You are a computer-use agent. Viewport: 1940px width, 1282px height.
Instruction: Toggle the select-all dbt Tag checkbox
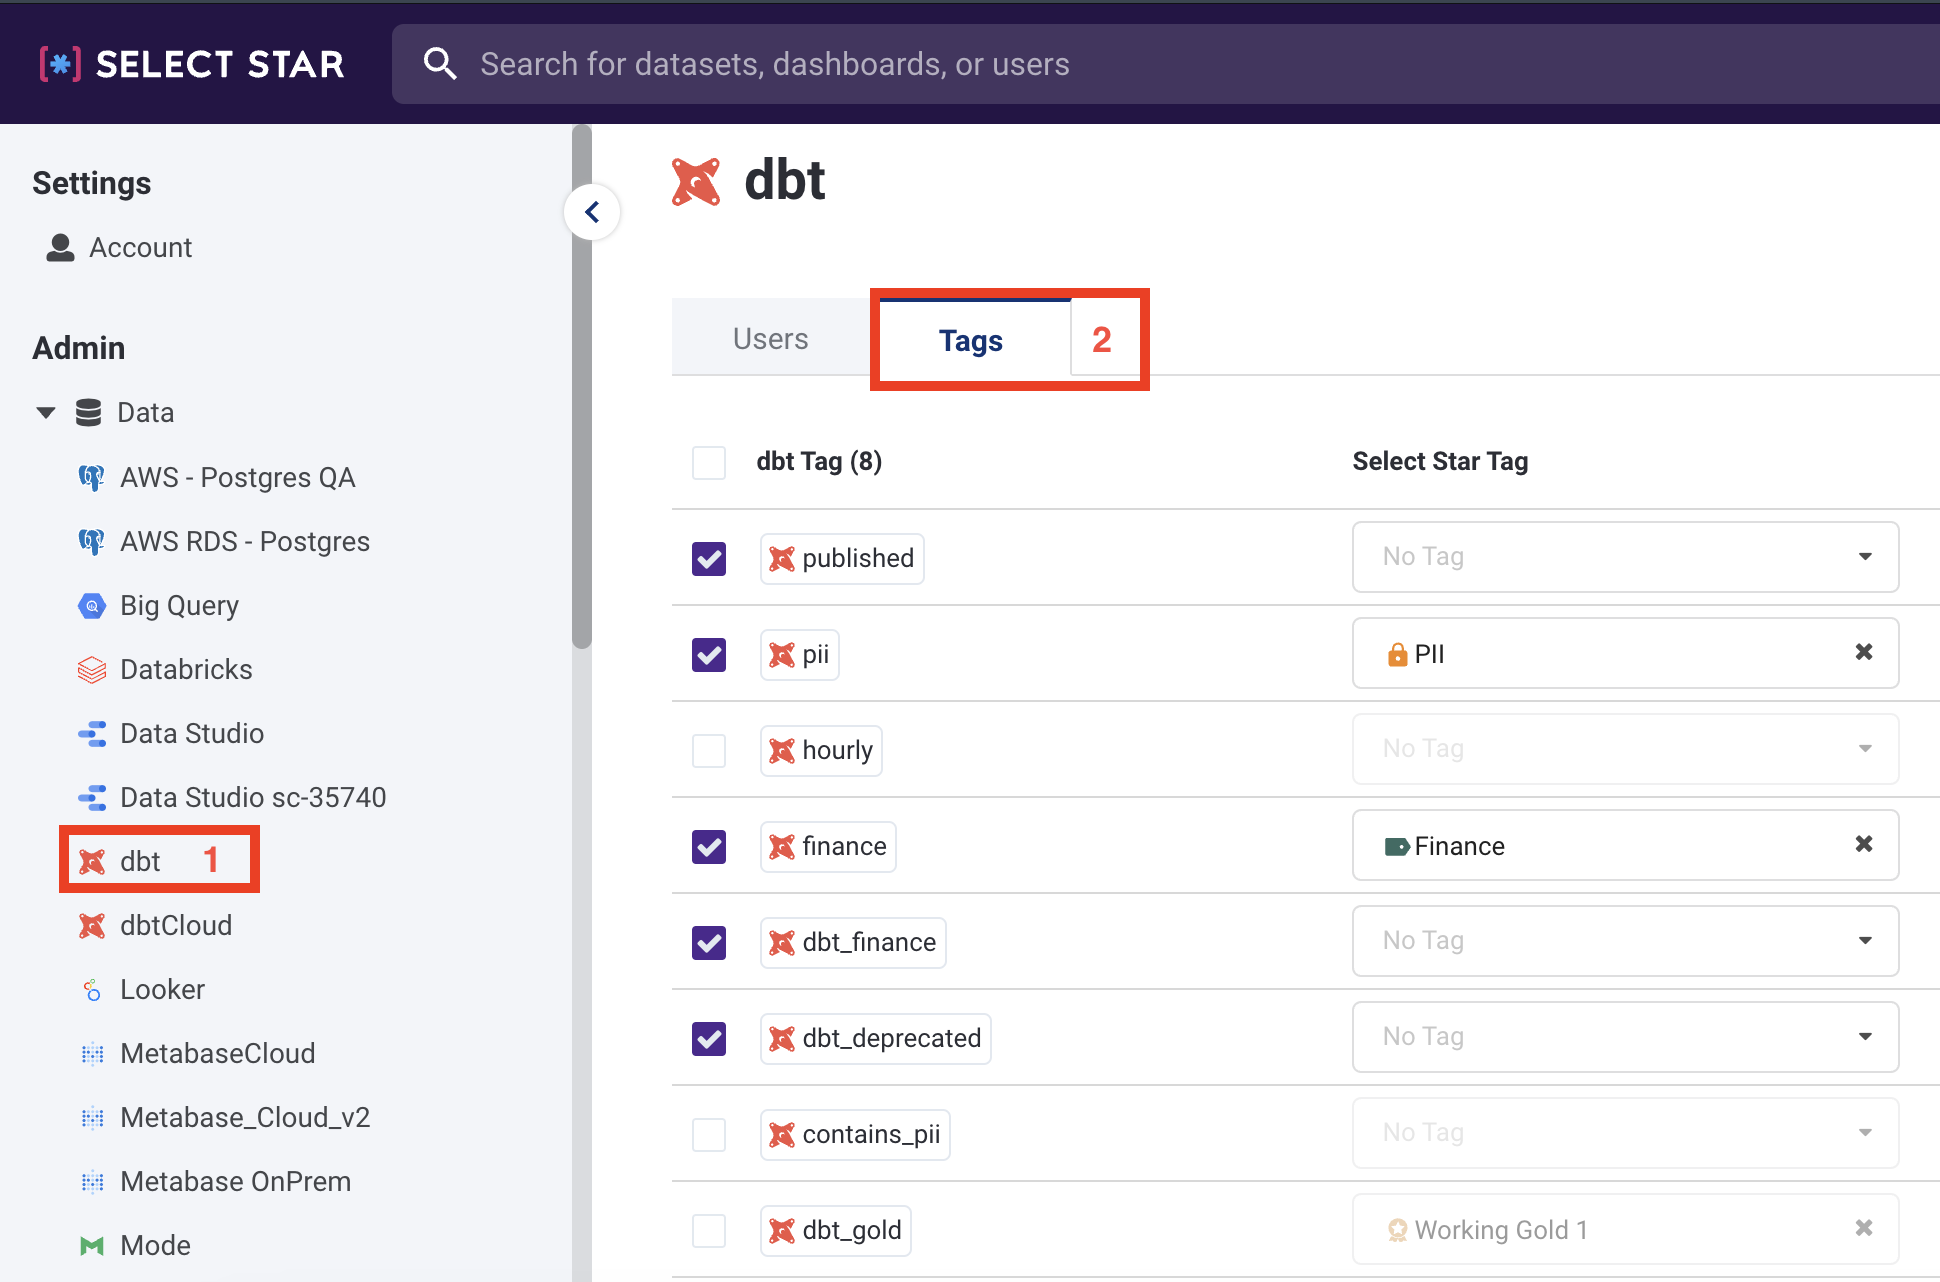coord(709,462)
